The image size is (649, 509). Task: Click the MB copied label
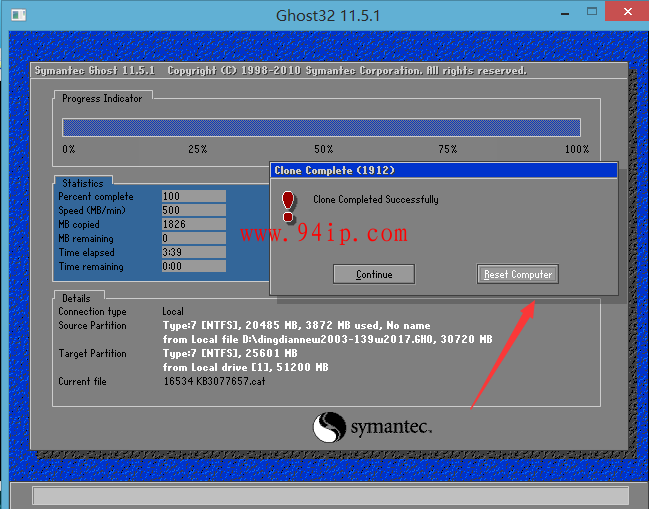pos(79,225)
